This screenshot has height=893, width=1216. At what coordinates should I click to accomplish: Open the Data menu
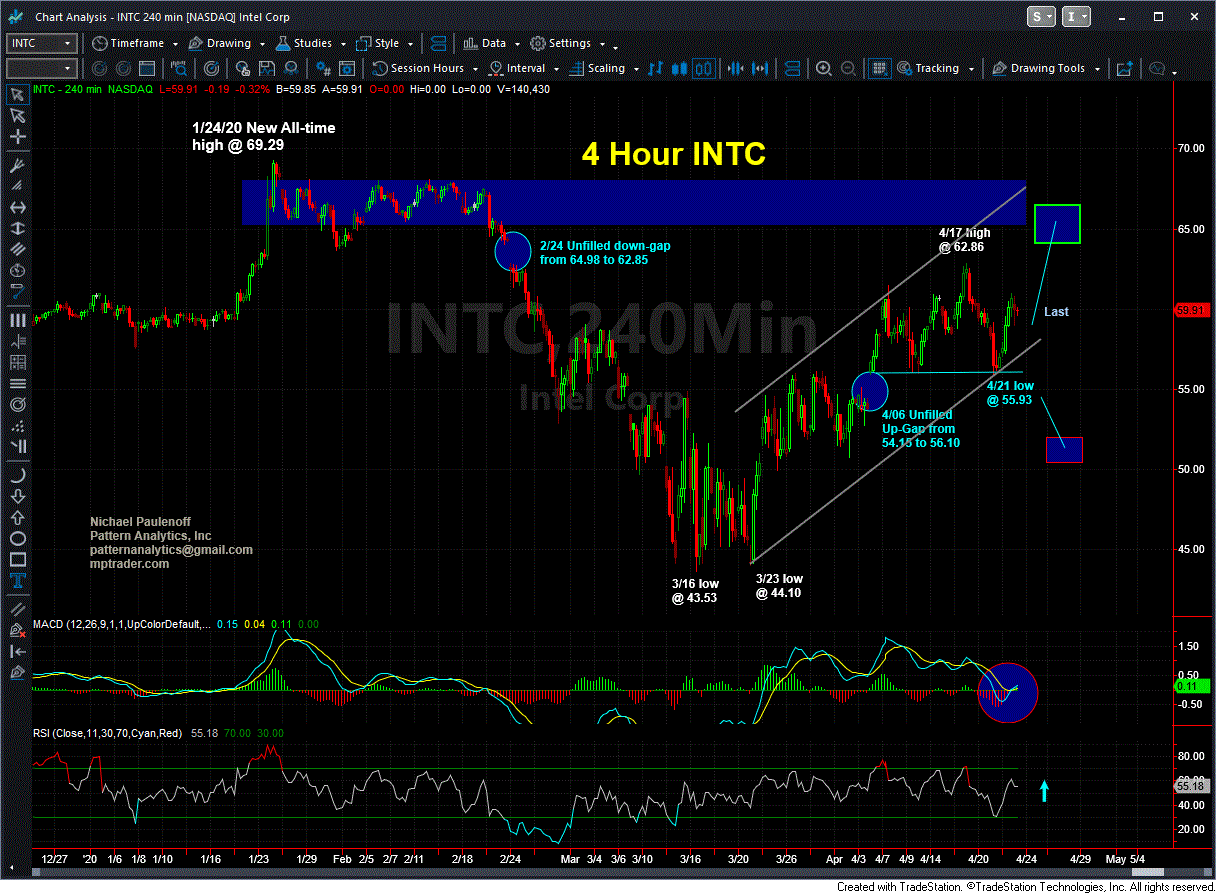point(485,44)
